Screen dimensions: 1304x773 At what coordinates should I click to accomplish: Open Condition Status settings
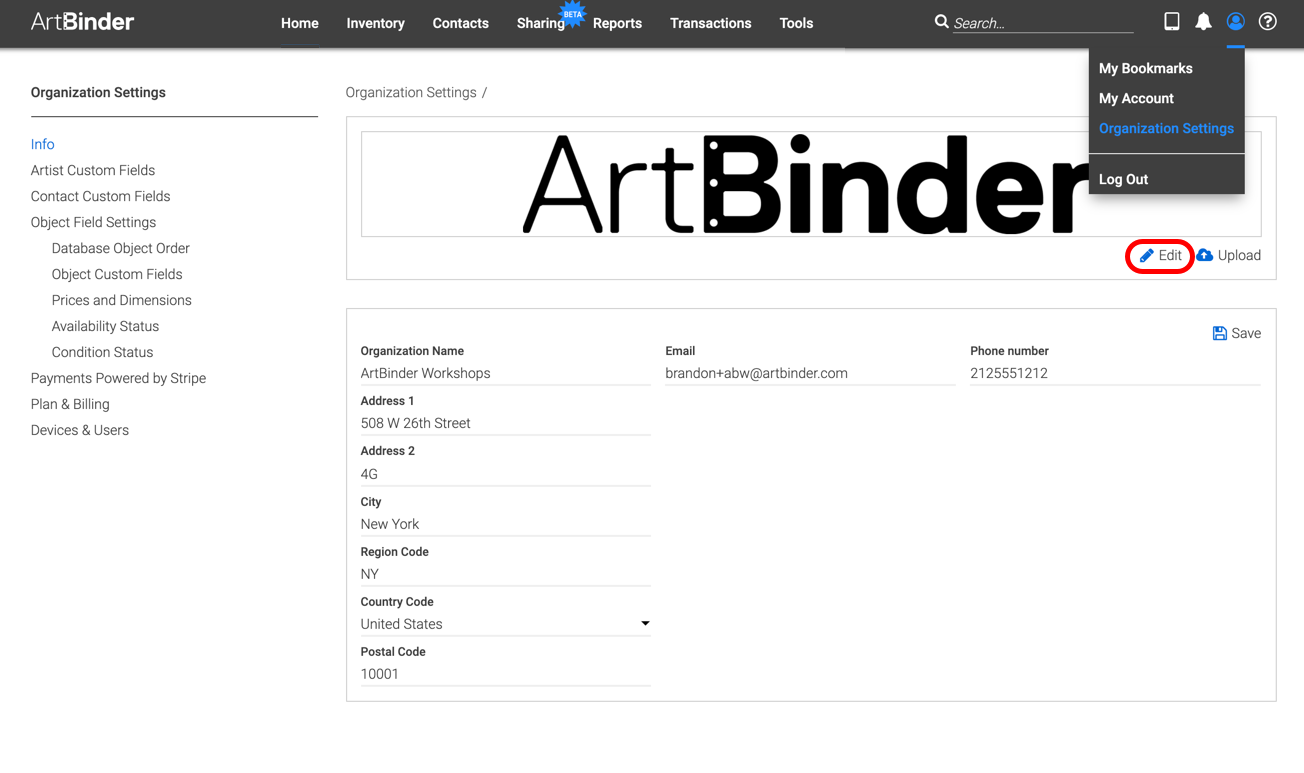point(102,352)
